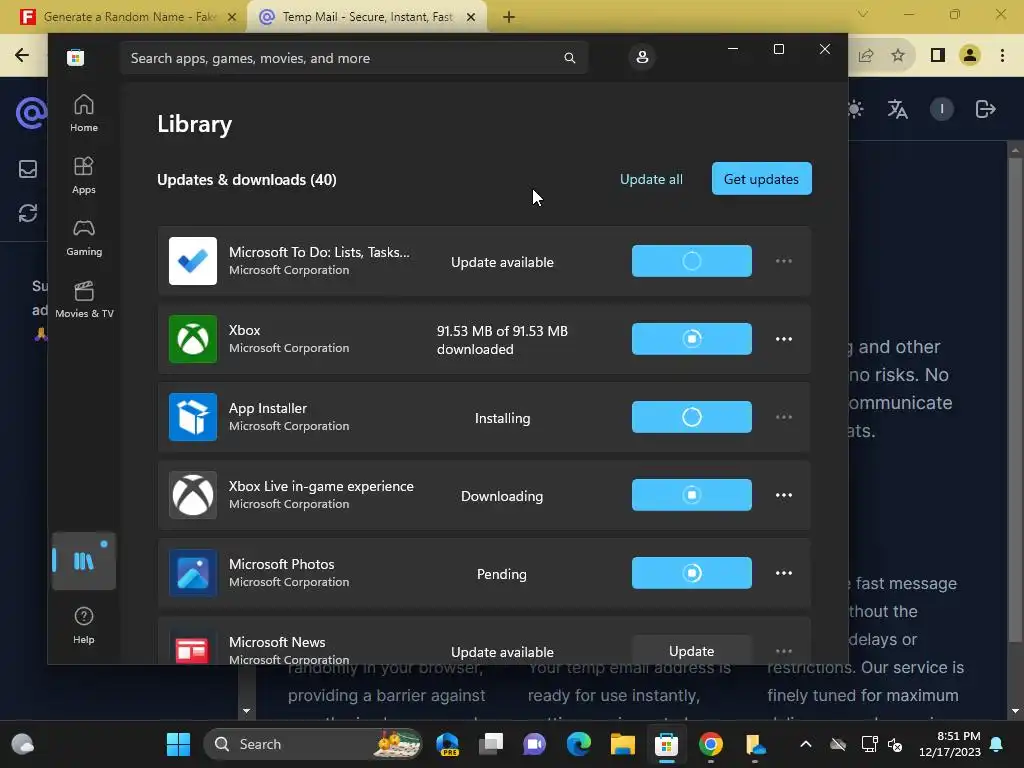Screen dimensions: 1024x768
Task: Click Temp Mail logout icon
Action: click(x=985, y=109)
